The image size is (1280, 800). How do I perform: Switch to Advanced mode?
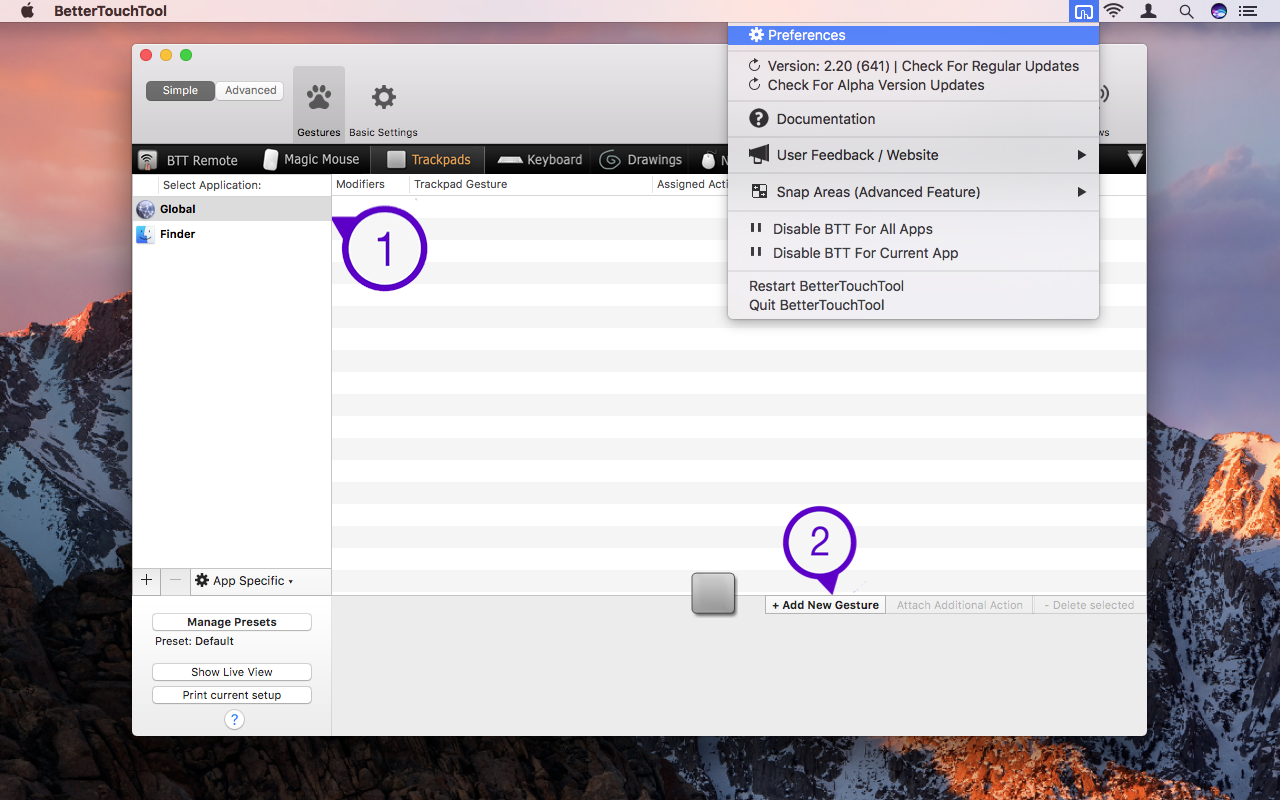coord(250,90)
